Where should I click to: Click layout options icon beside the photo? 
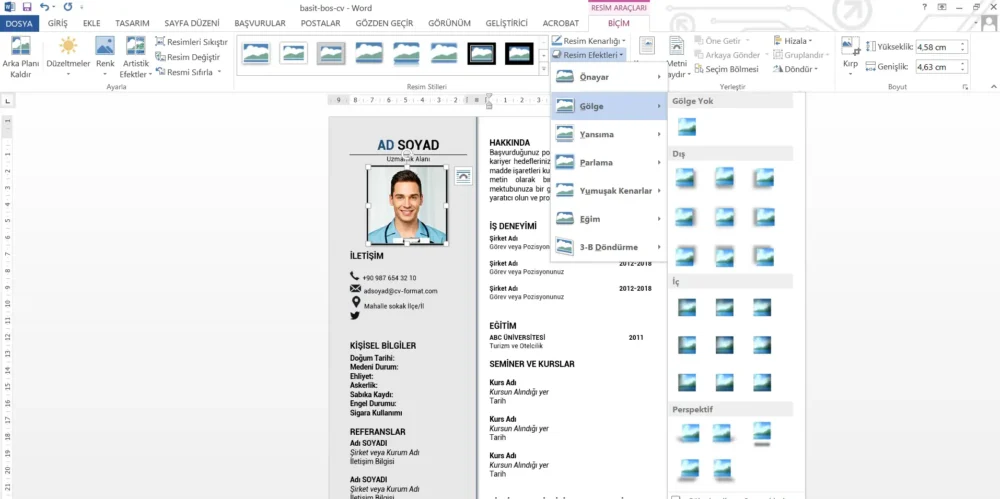(464, 177)
